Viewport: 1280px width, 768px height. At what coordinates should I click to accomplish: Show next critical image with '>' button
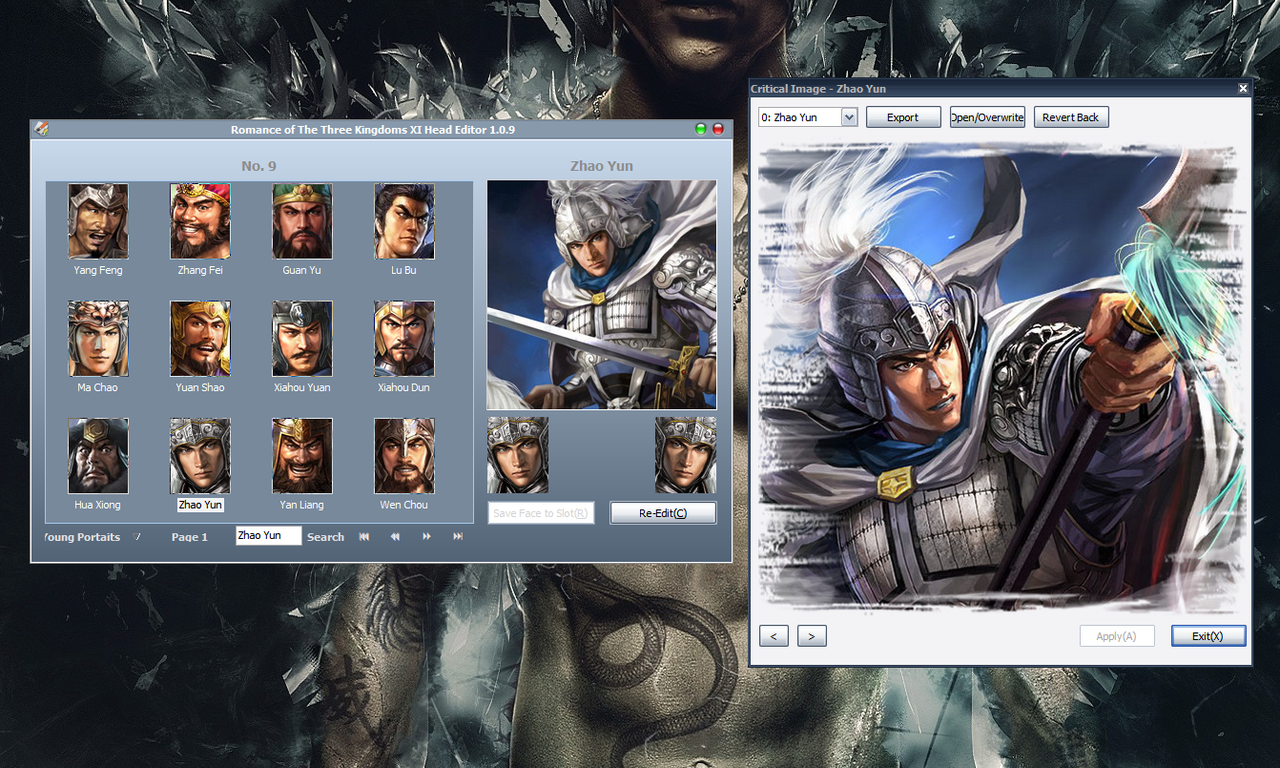coord(812,636)
